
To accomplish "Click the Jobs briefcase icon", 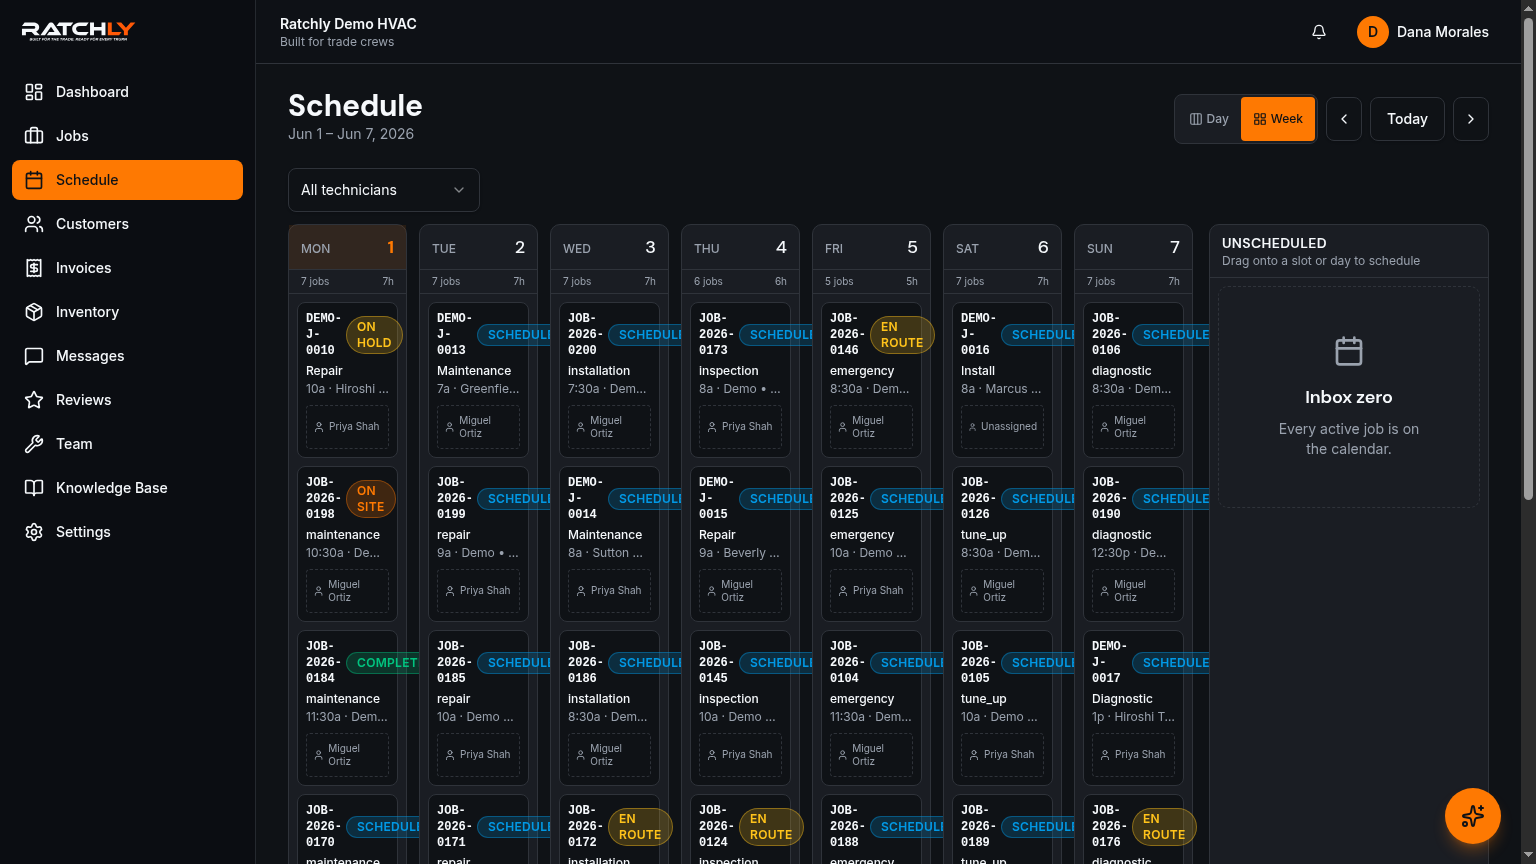I will tap(34, 136).
